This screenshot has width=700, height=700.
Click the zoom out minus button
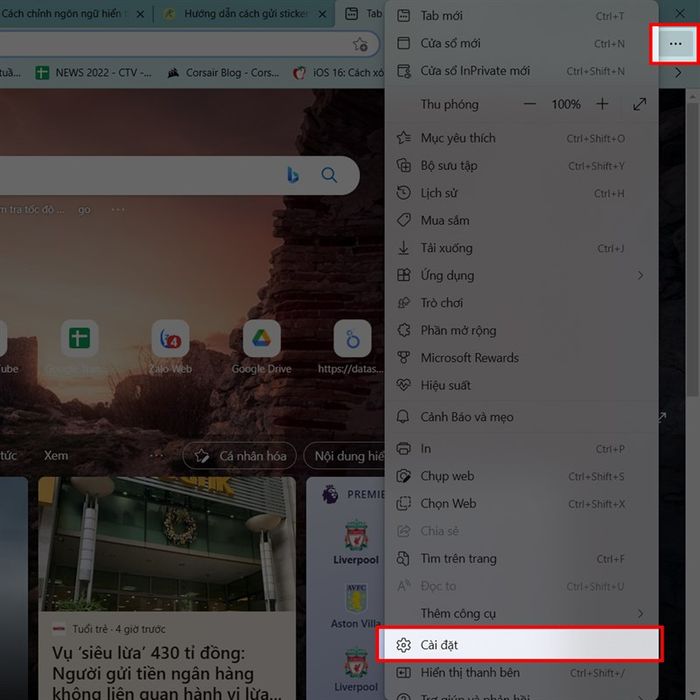[x=530, y=104]
